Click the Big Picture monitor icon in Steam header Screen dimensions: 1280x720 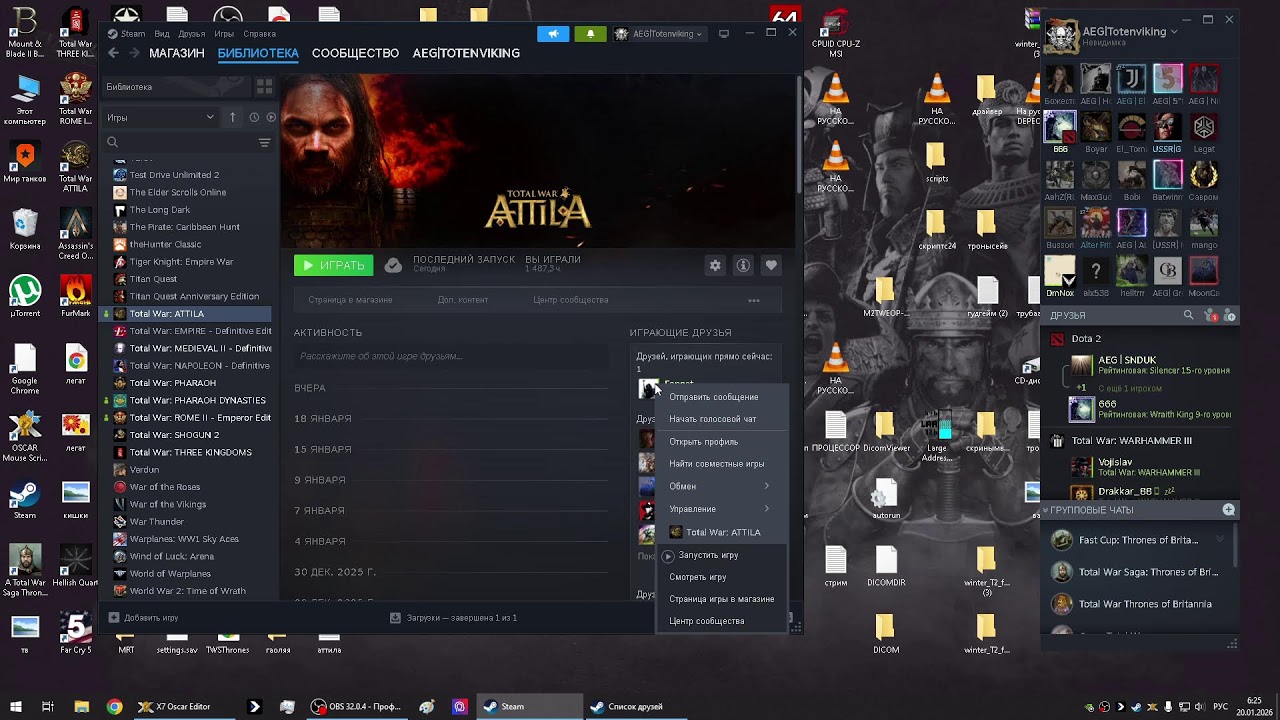[724, 33]
